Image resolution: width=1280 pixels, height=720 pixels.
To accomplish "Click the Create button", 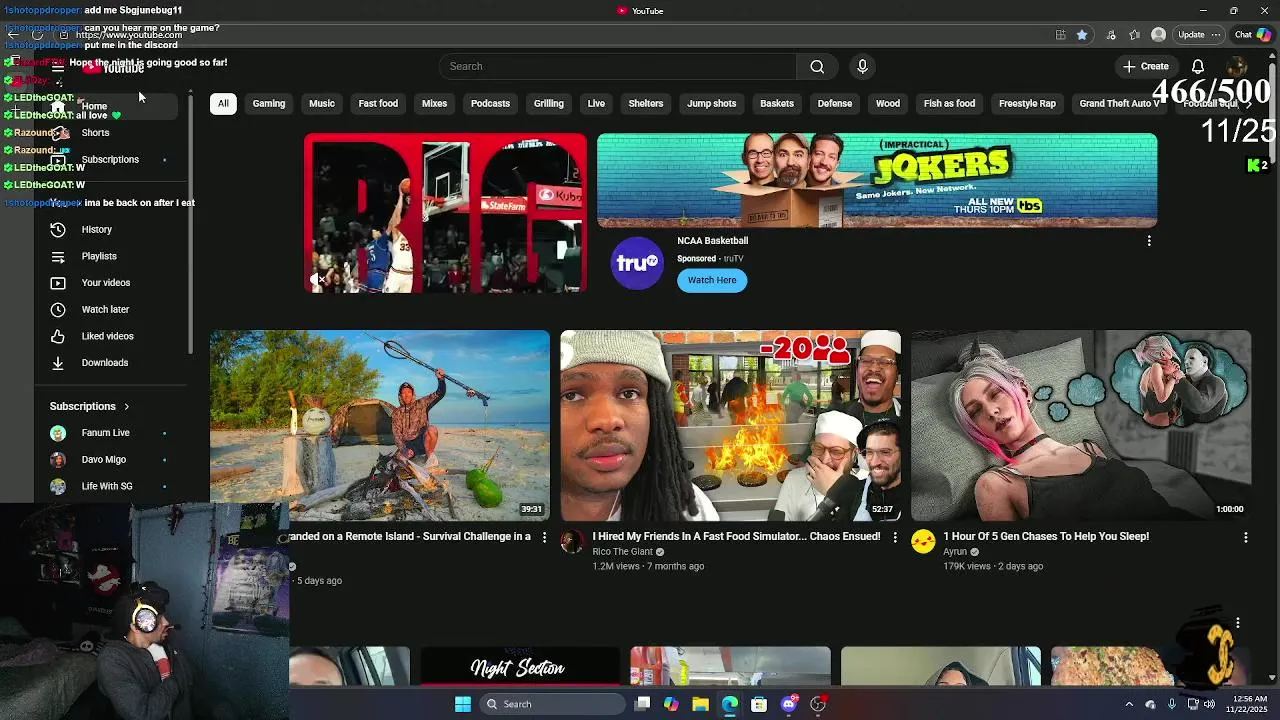I will coord(1145,66).
